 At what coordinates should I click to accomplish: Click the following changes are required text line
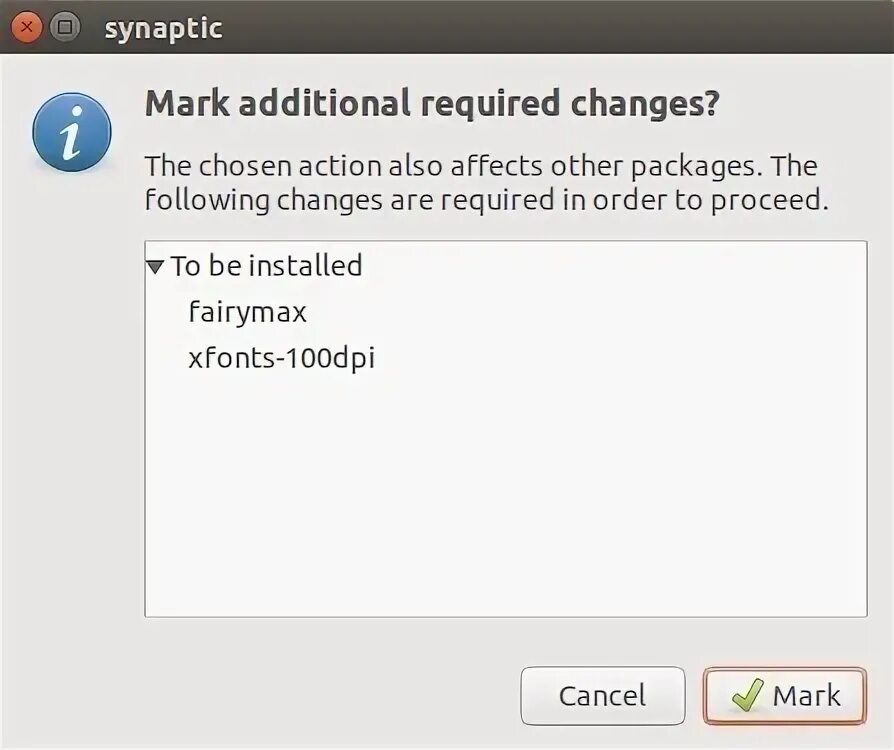tap(487, 200)
